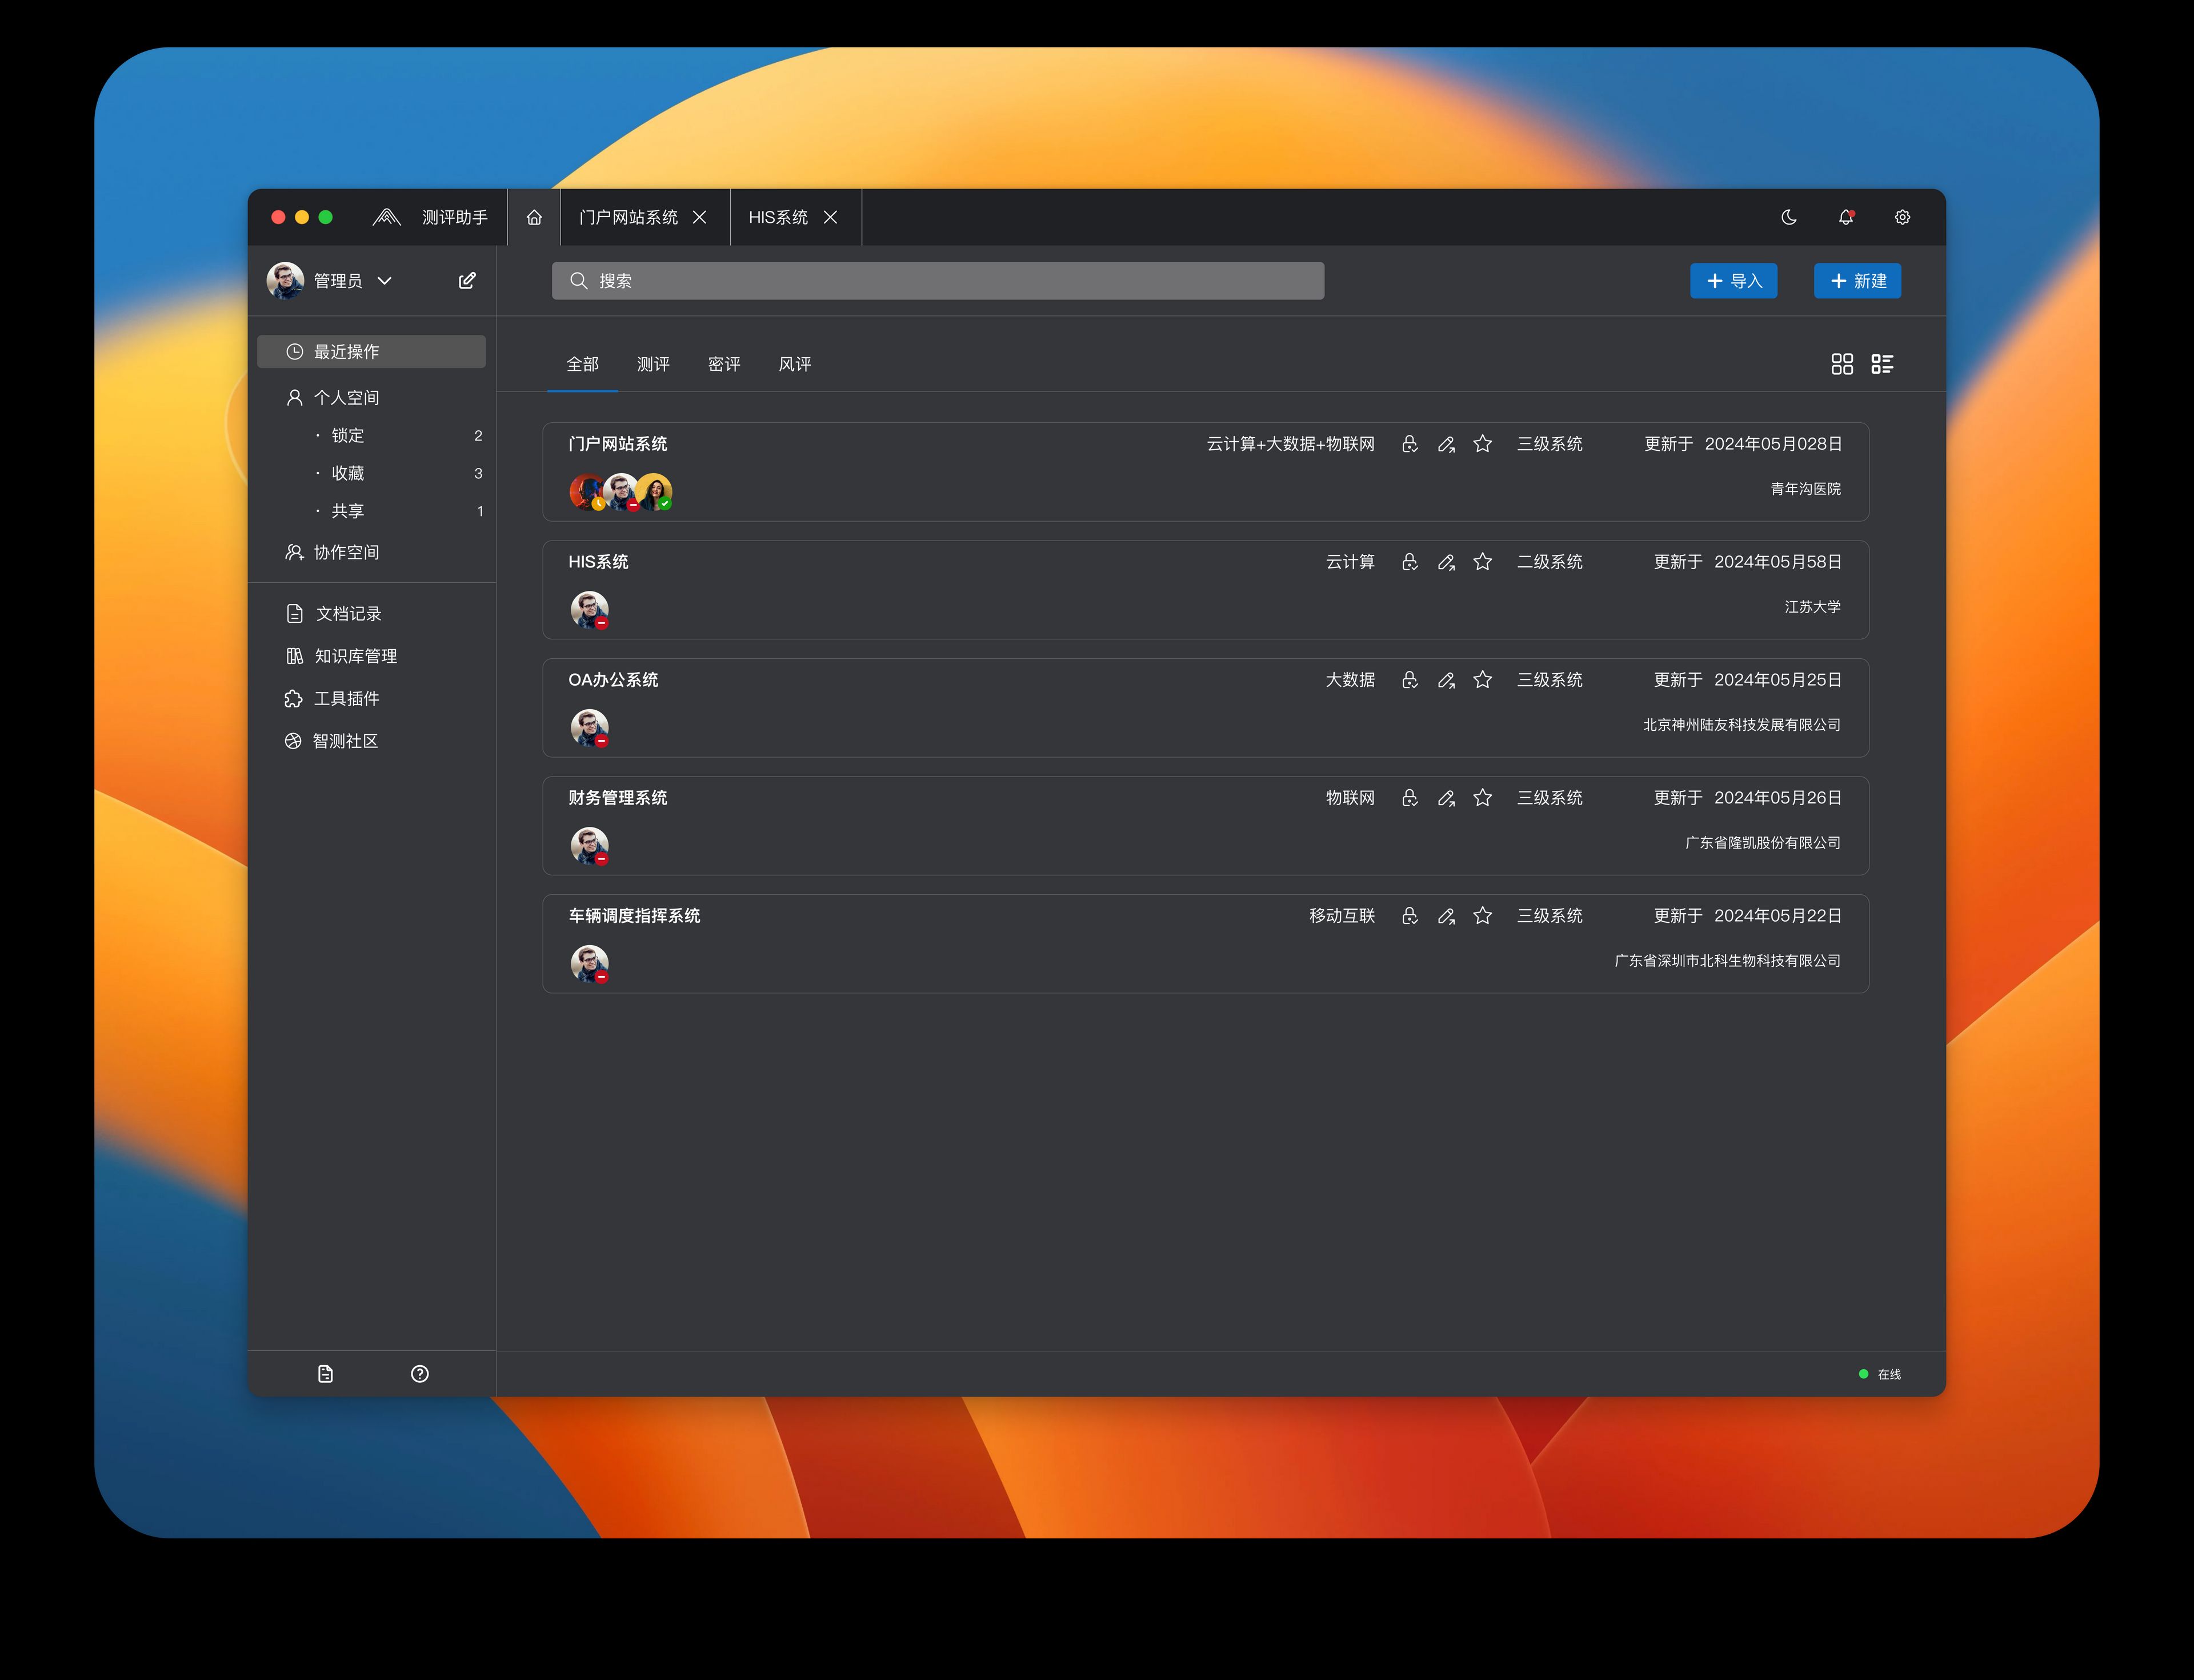Image resolution: width=2194 pixels, height=1680 pixels.
Task: Open help question-mark icon
Action: pyautogui.click(x=420, y=1373)
